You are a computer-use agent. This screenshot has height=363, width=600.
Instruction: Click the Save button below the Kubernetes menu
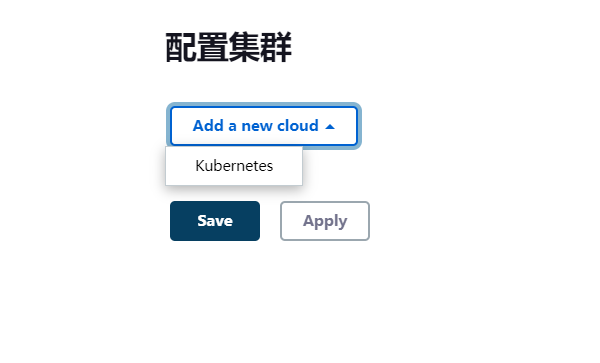click(215, 221)
